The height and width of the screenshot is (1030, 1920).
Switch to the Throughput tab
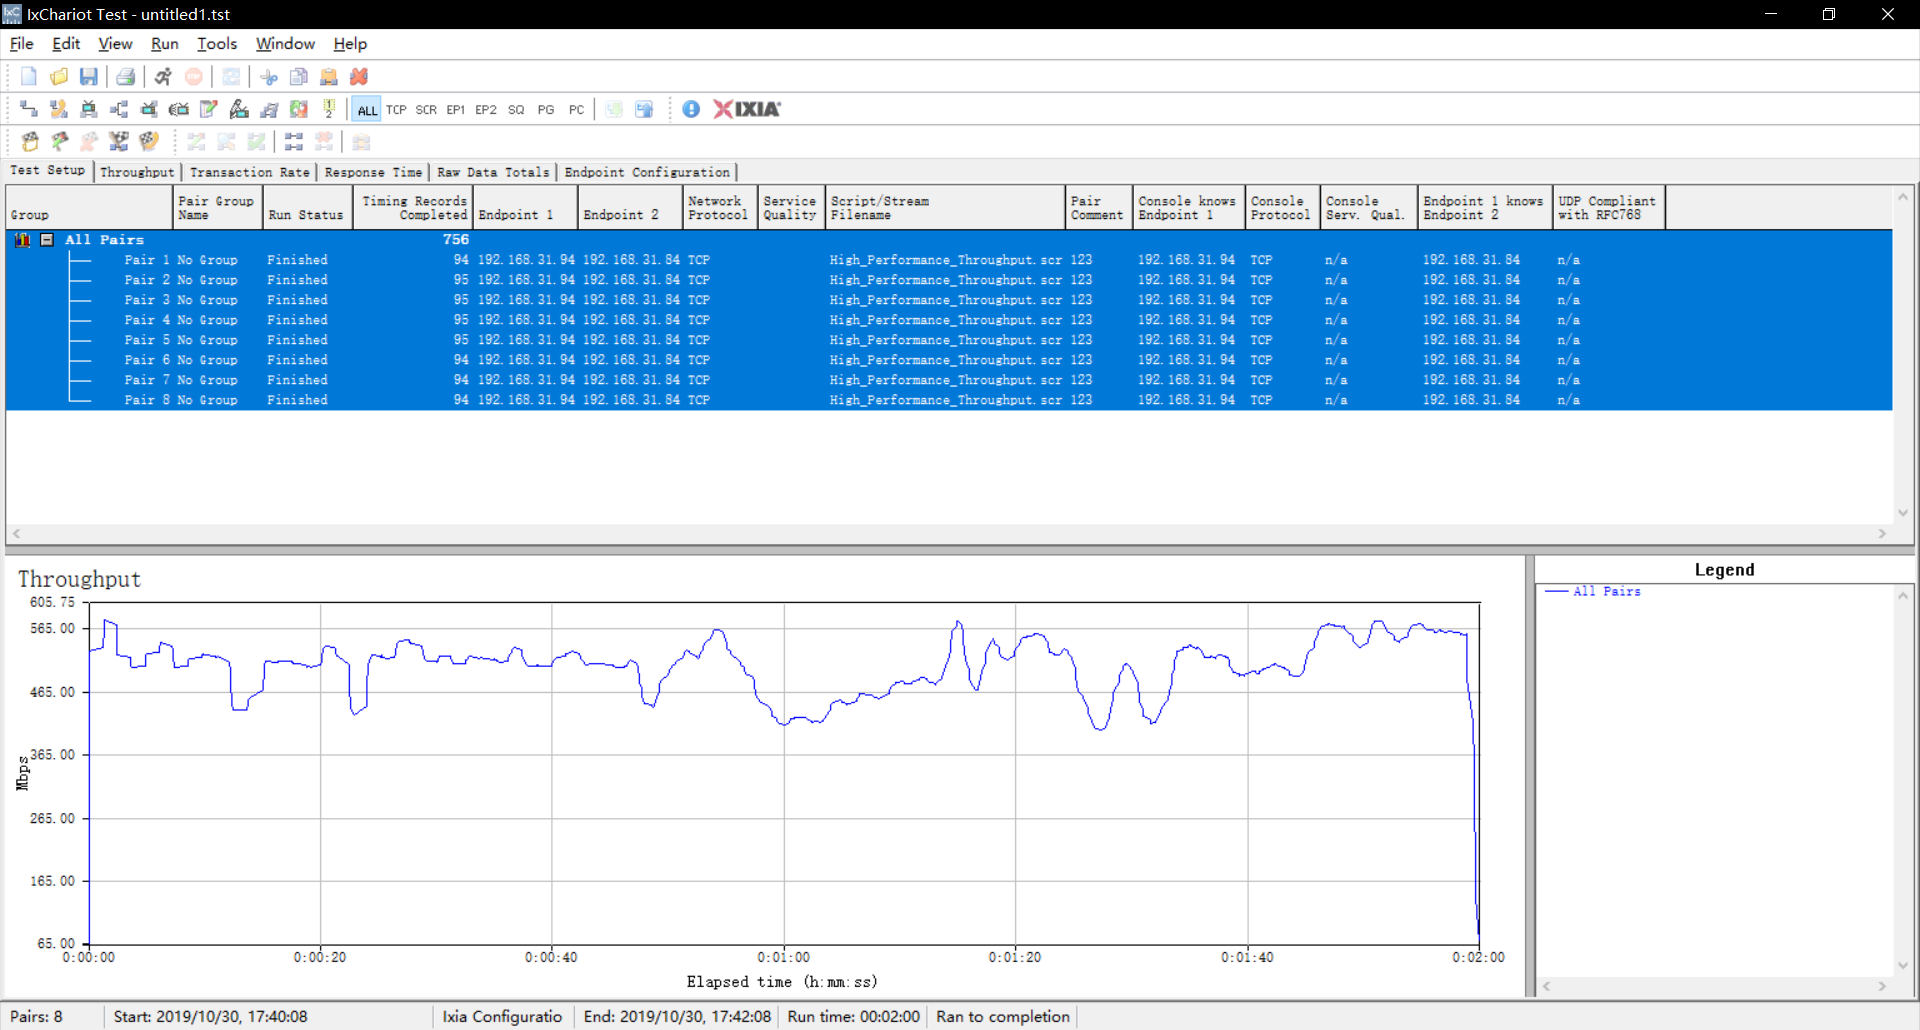point(137,172)
